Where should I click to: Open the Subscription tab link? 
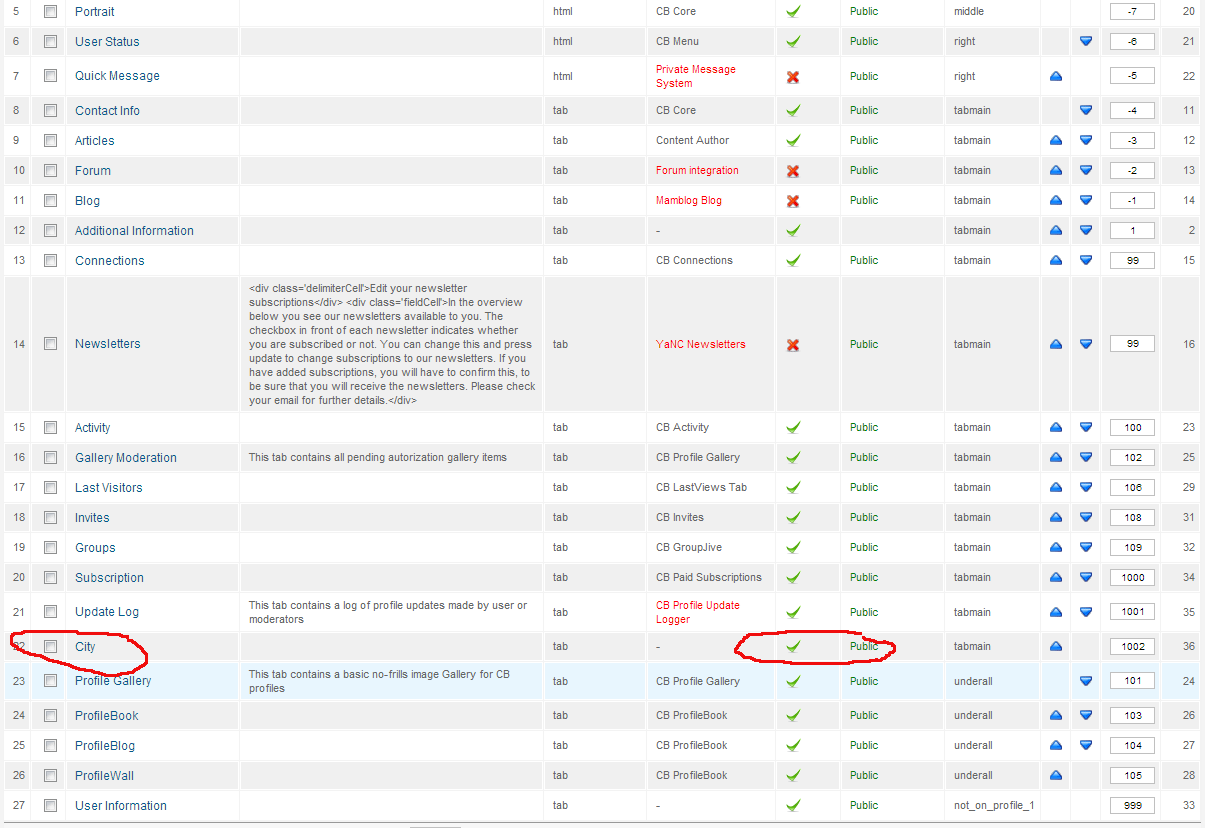point(109,578)
